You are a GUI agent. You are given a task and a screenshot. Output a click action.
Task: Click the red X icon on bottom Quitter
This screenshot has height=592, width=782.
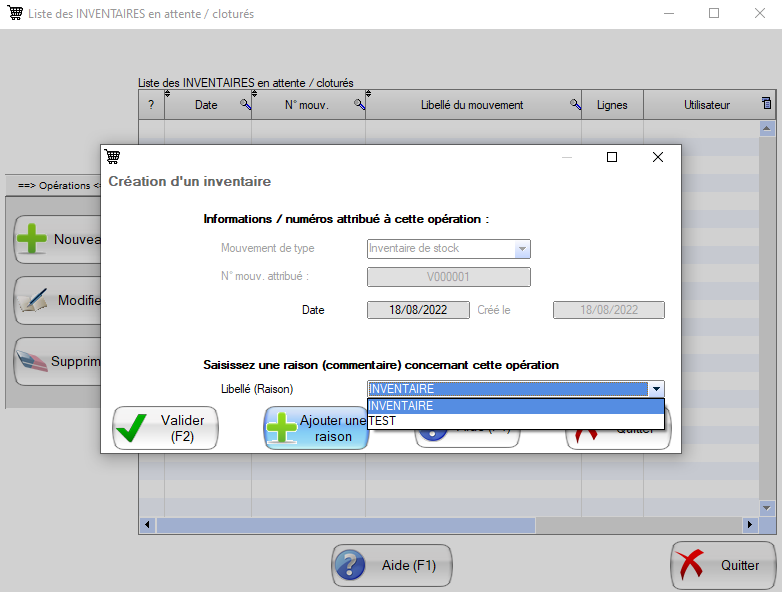point(692,565)
